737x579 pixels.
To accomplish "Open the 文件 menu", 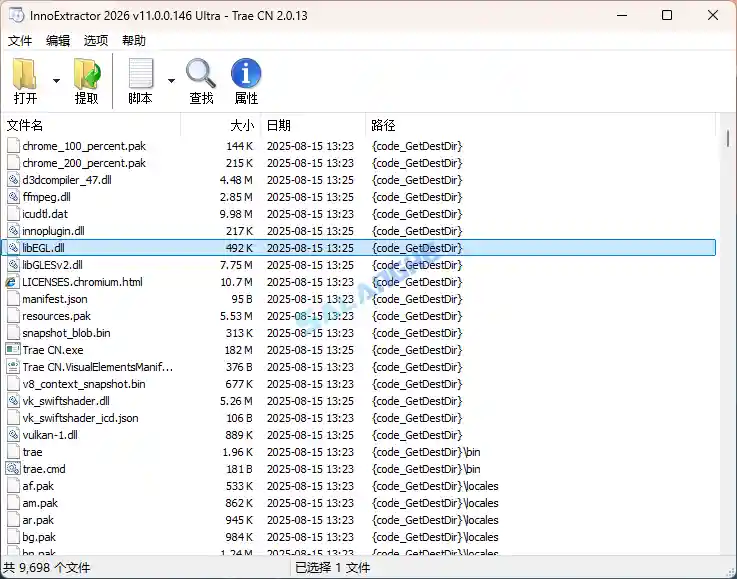I will point(20,41).
